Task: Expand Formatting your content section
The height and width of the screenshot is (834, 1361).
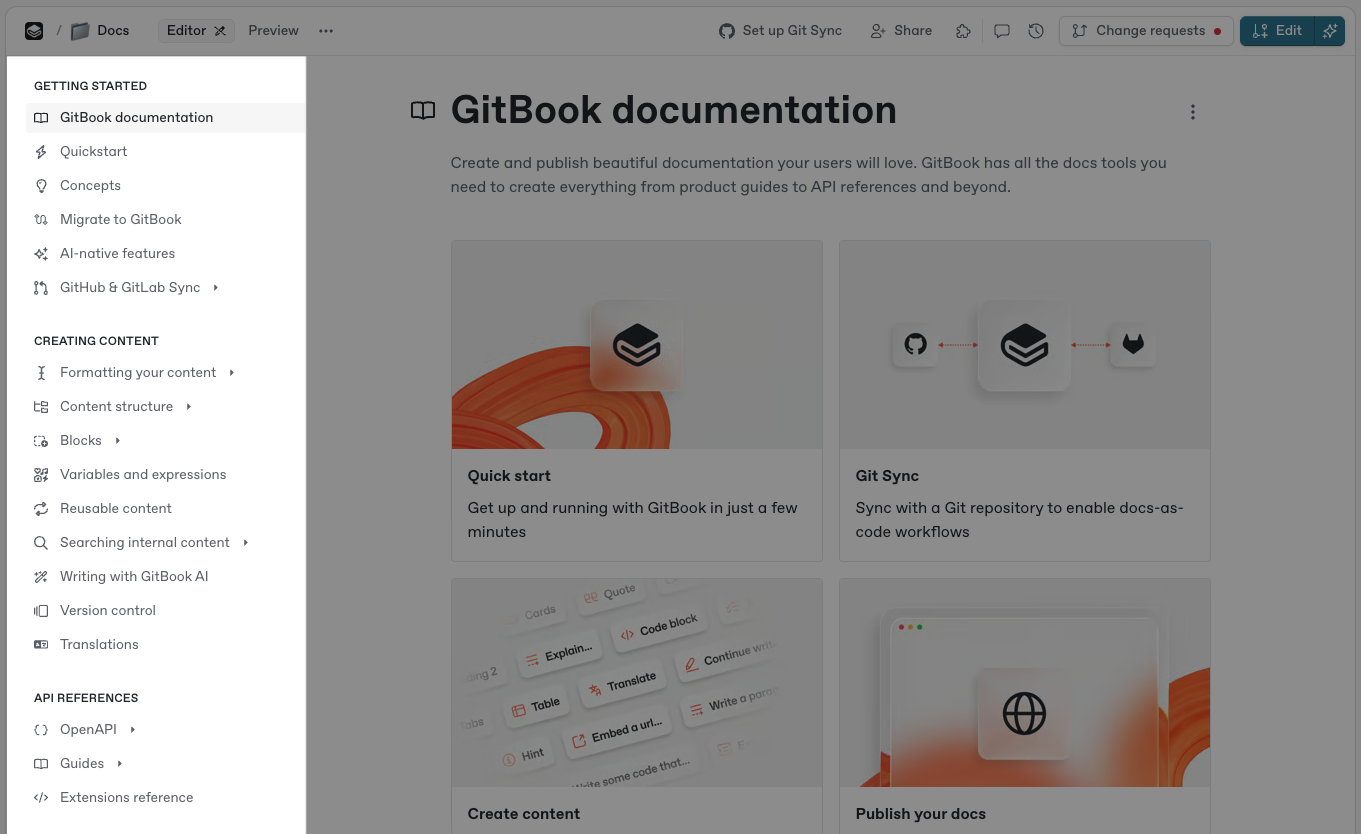Action: click(x=231, y=373)
